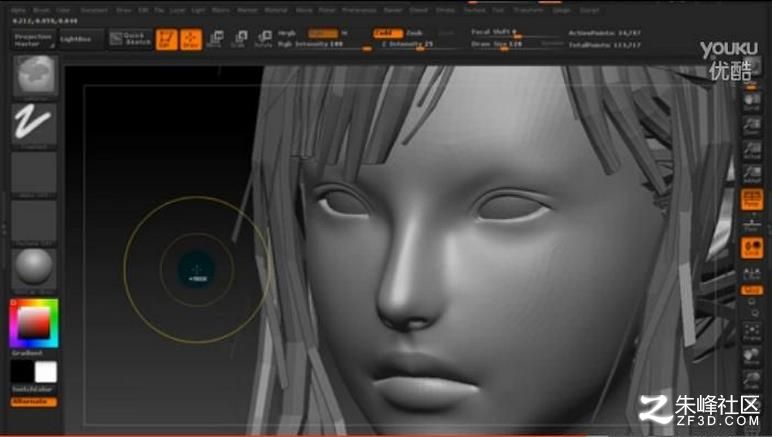The image size is (772, 437).
Task: Toggle XYZ rotation mode button
Action: coord(751,291)
